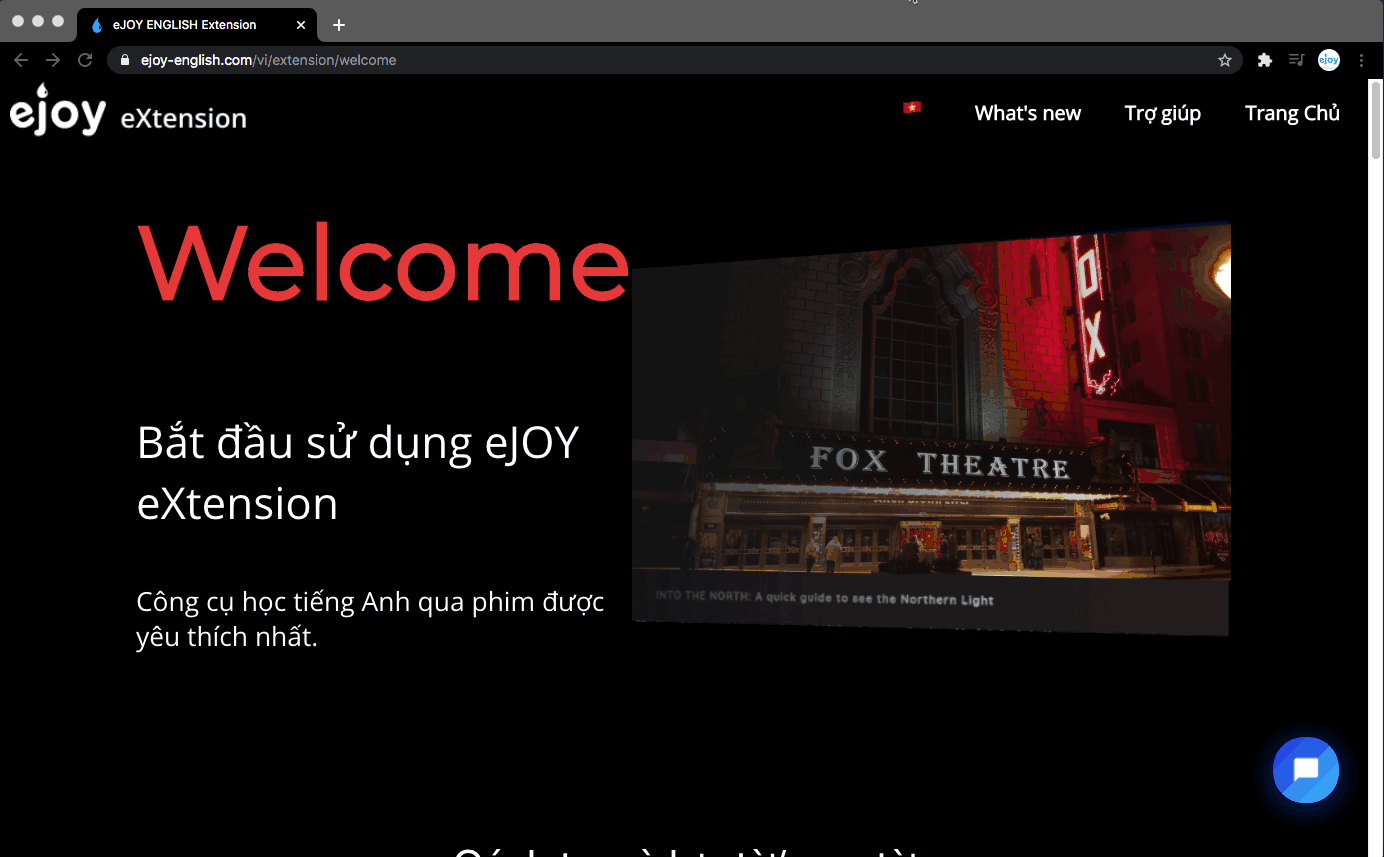Viewport: 1384px width, 857px height.
Task: Go back to the previous page
Action: [x=21, y=60]
